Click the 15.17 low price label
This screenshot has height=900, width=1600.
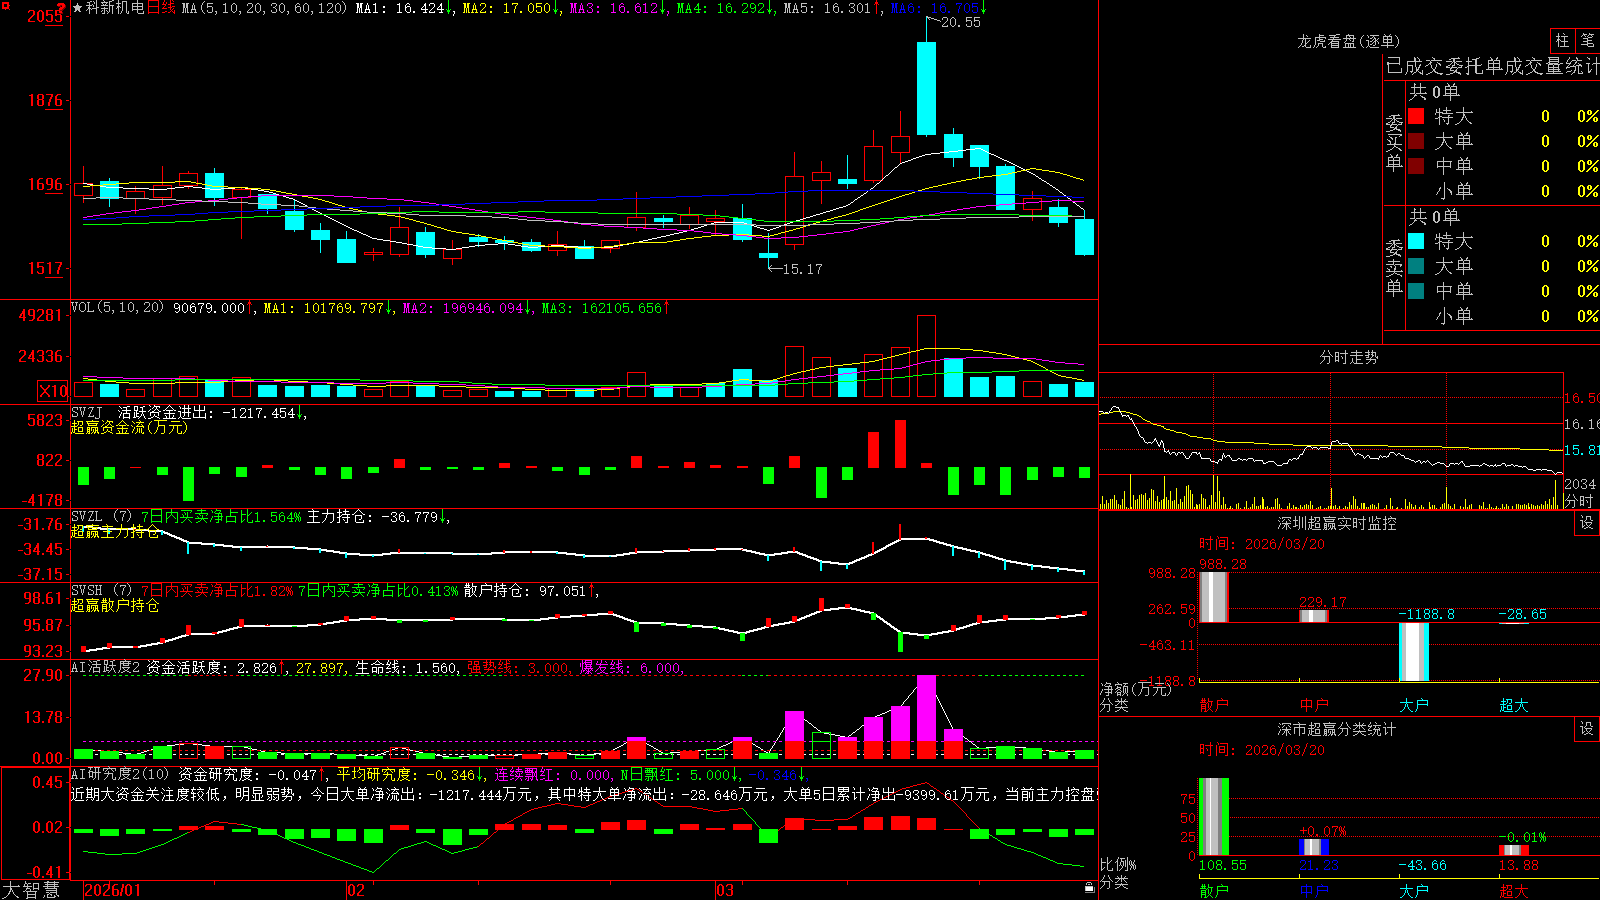coord(802,269)
